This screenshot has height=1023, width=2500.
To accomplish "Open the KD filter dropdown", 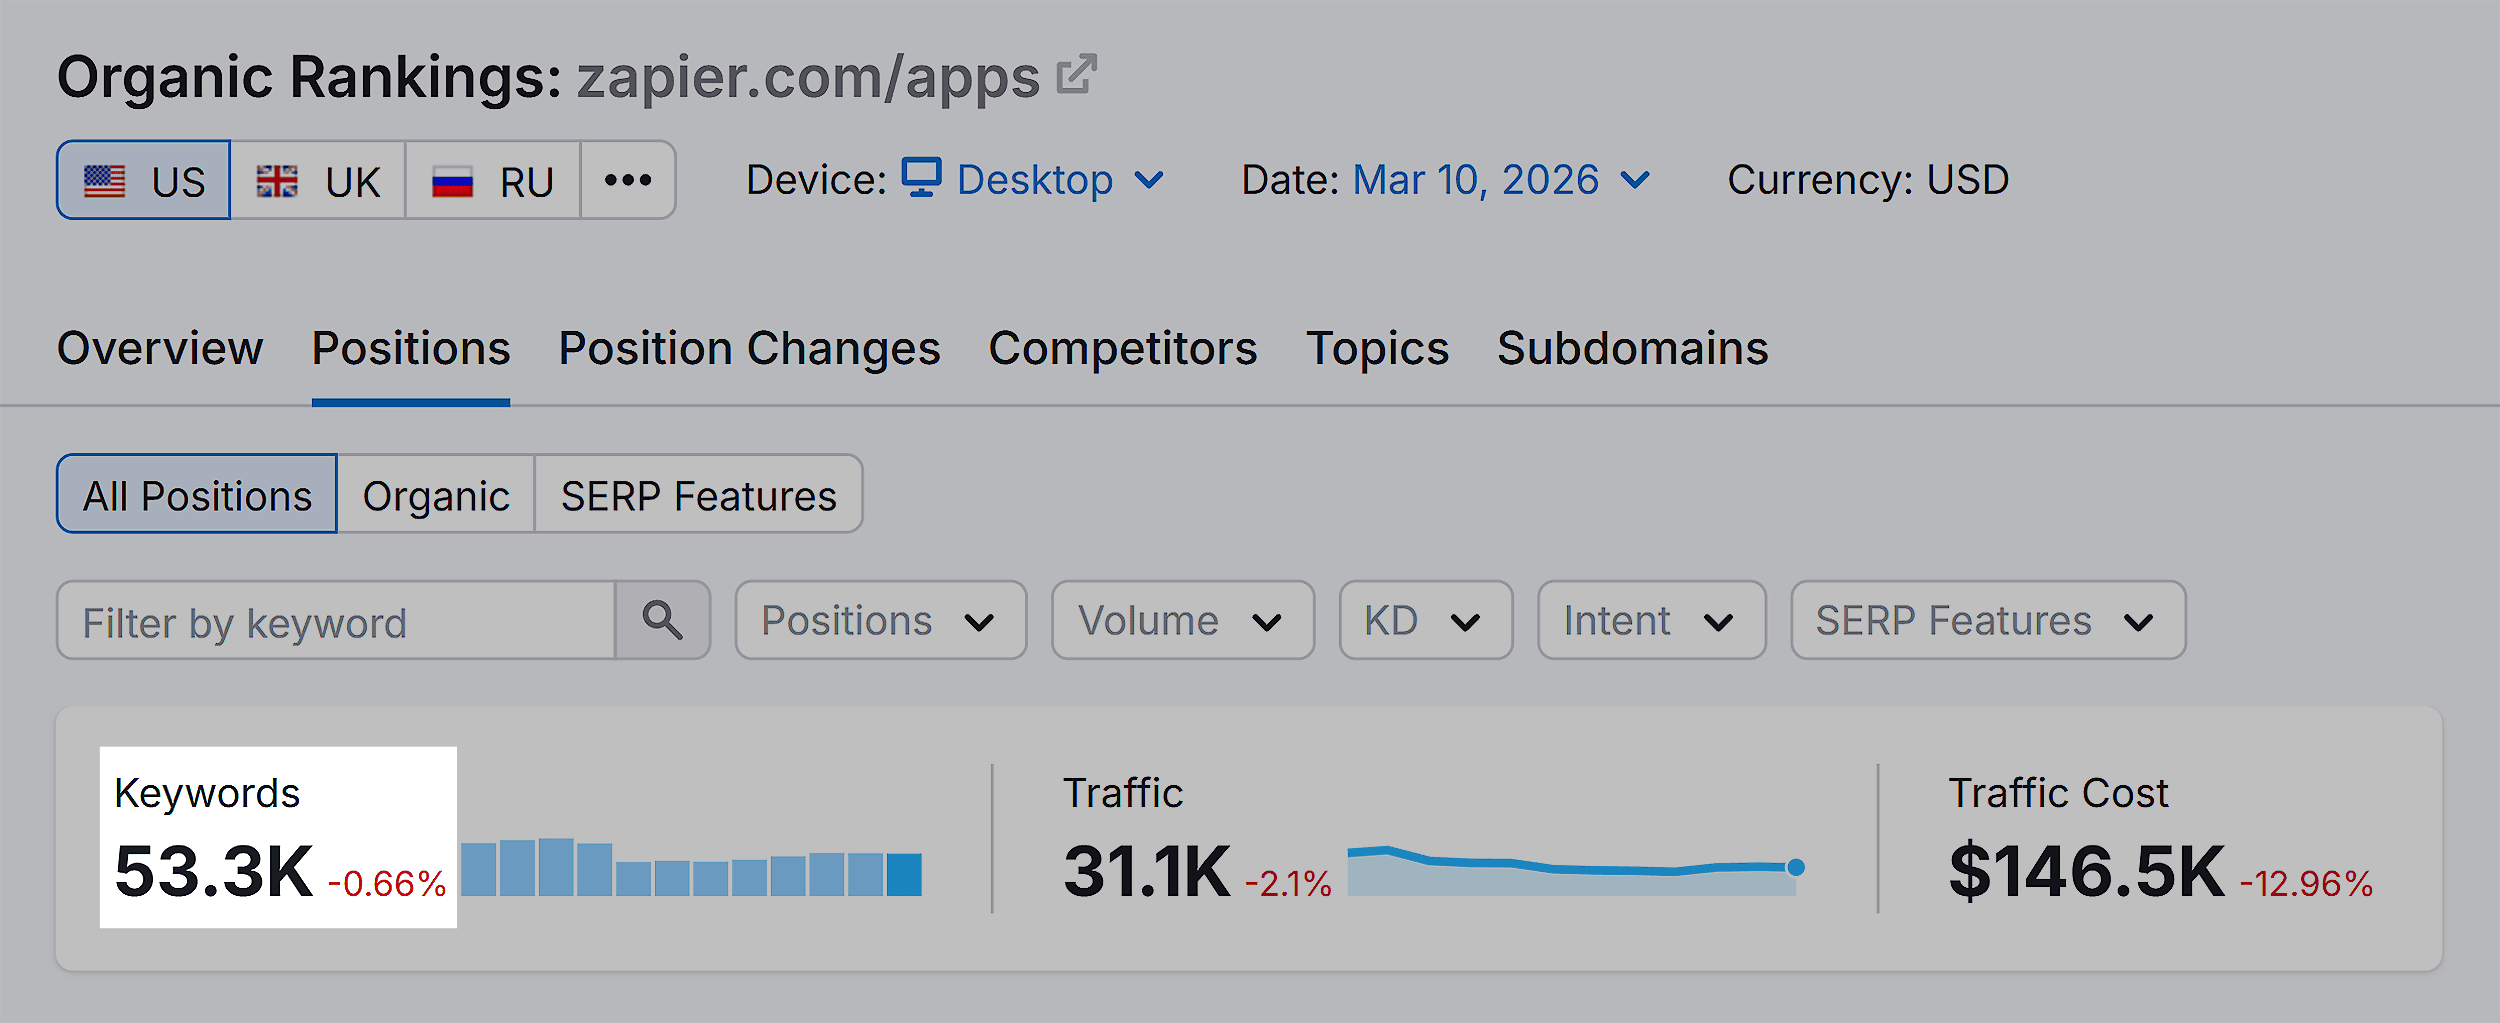I will click(x=1424, y=620).
